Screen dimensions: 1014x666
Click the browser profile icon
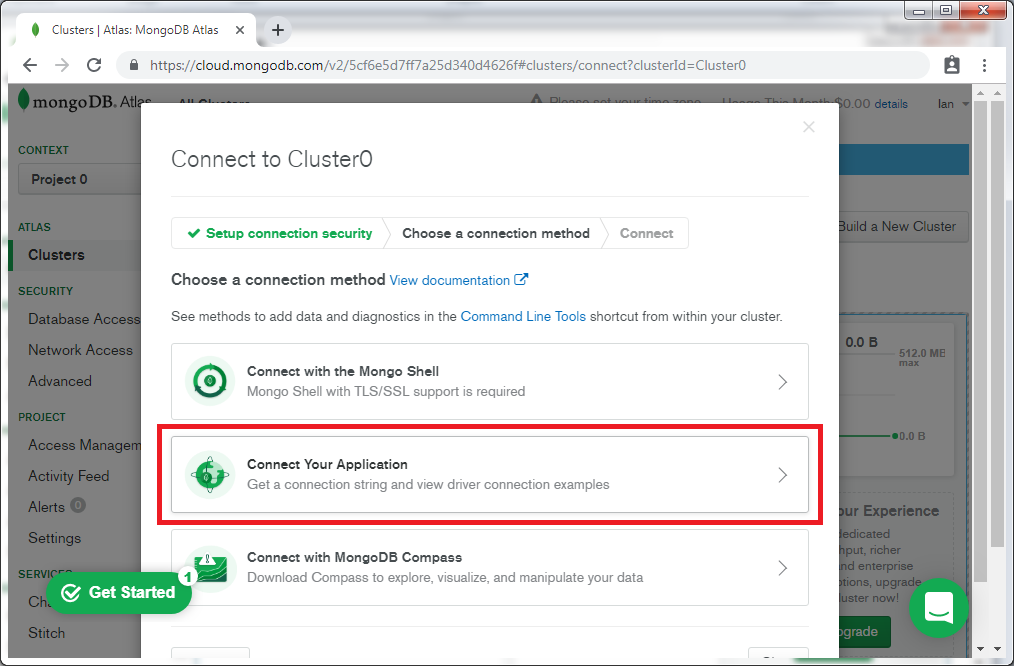tap(952, 65)
